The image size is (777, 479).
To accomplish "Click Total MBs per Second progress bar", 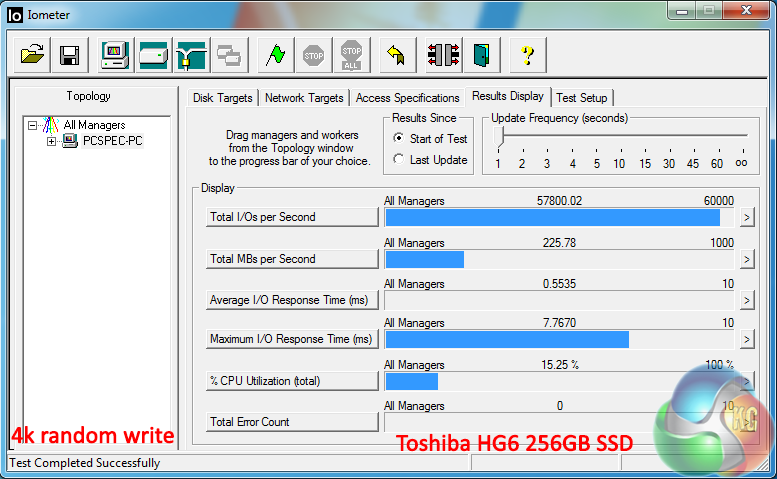I will [x=559, y=259].
